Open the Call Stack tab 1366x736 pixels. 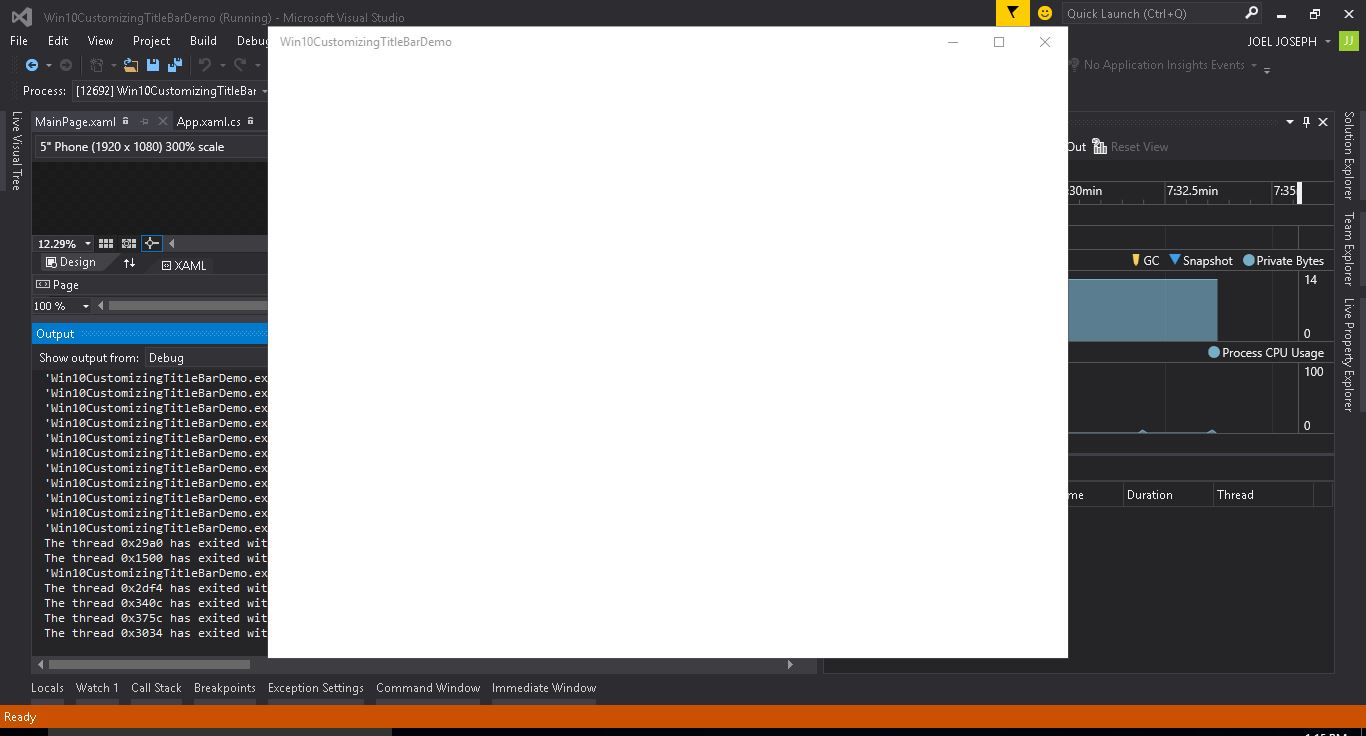click(x=156, y=688)
